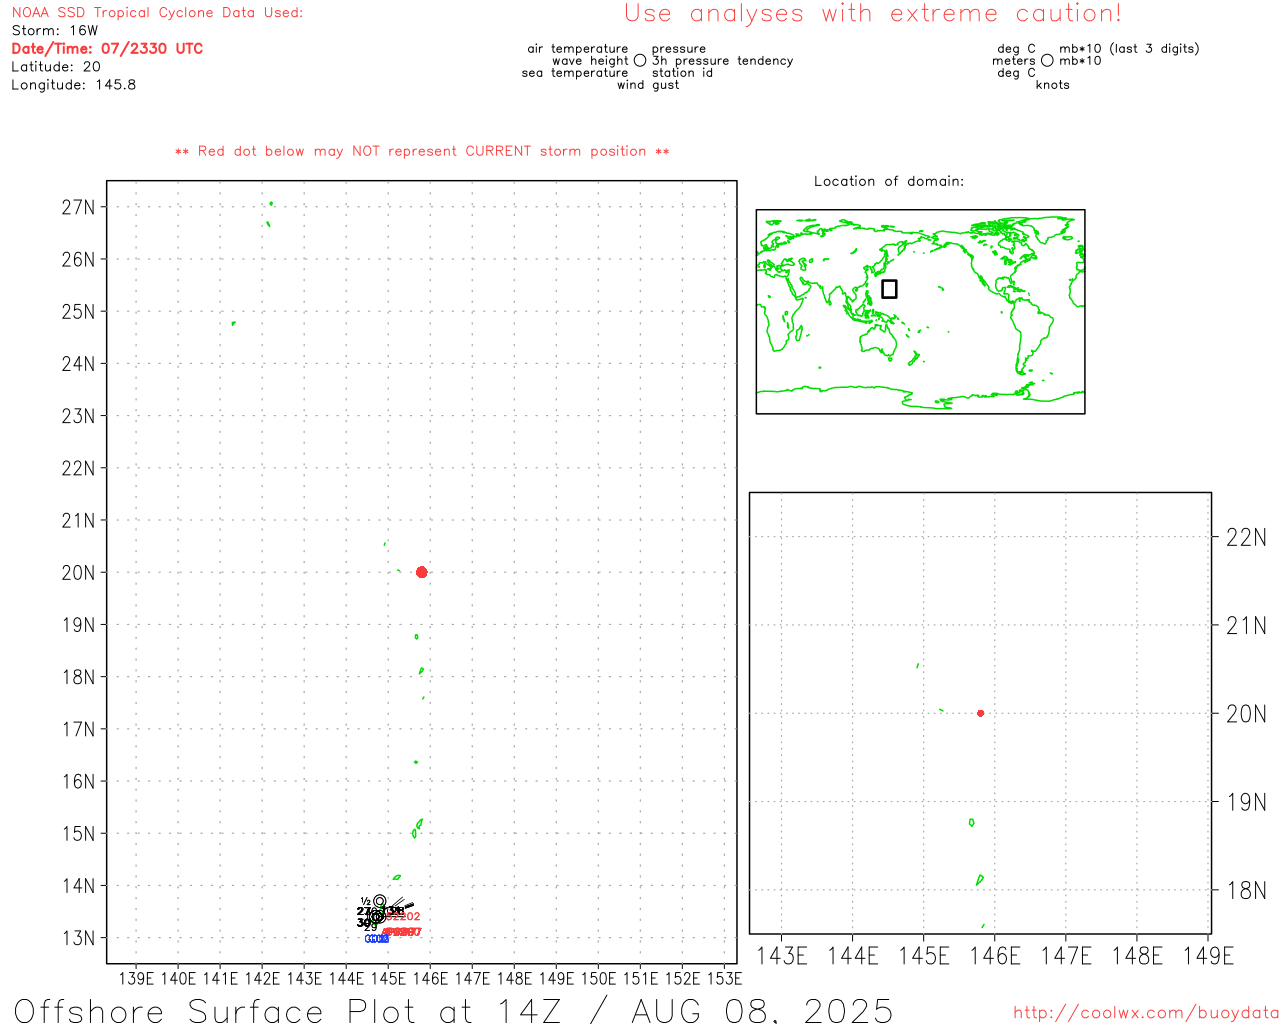The width and height of the screenshot is (1280, 1024).
Task: Click the 'Latitude: 20' text
Action: point(56,67)
